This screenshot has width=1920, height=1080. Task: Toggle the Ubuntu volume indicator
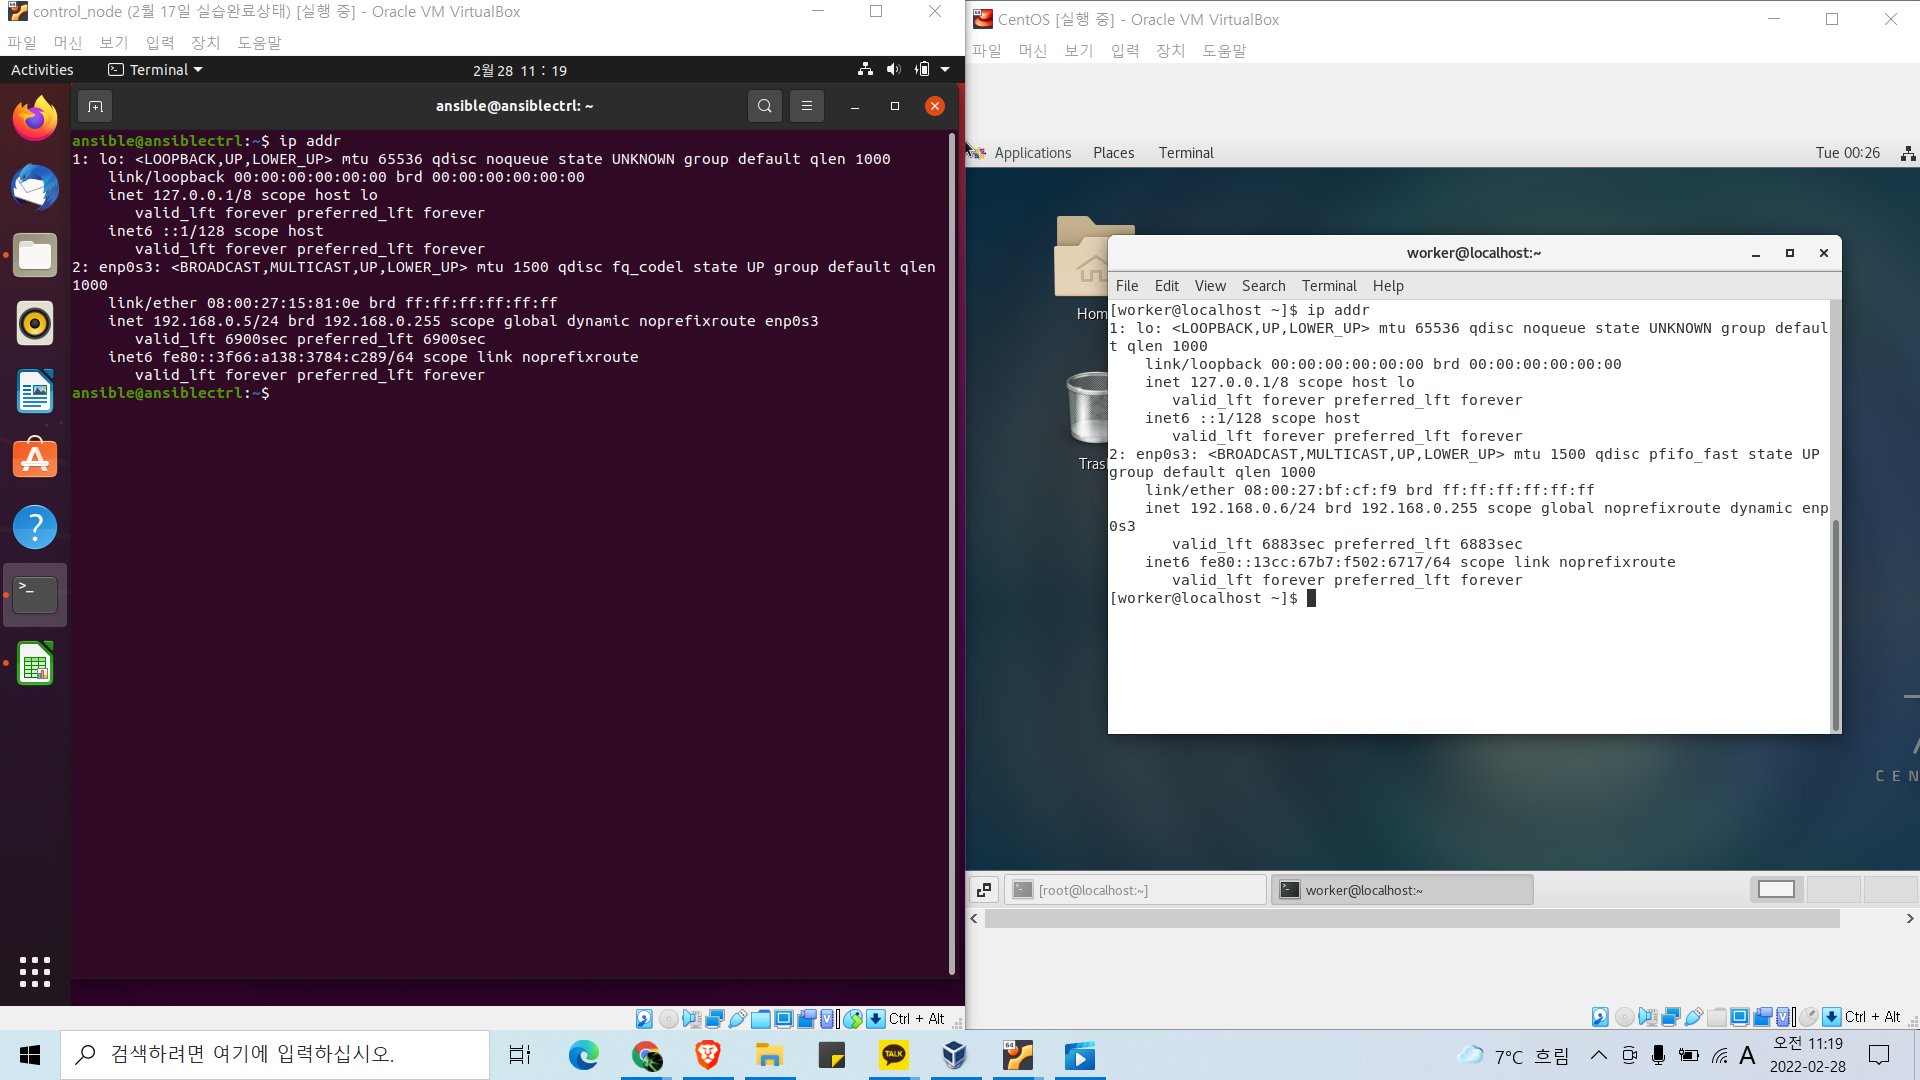[x=893, y=70]
